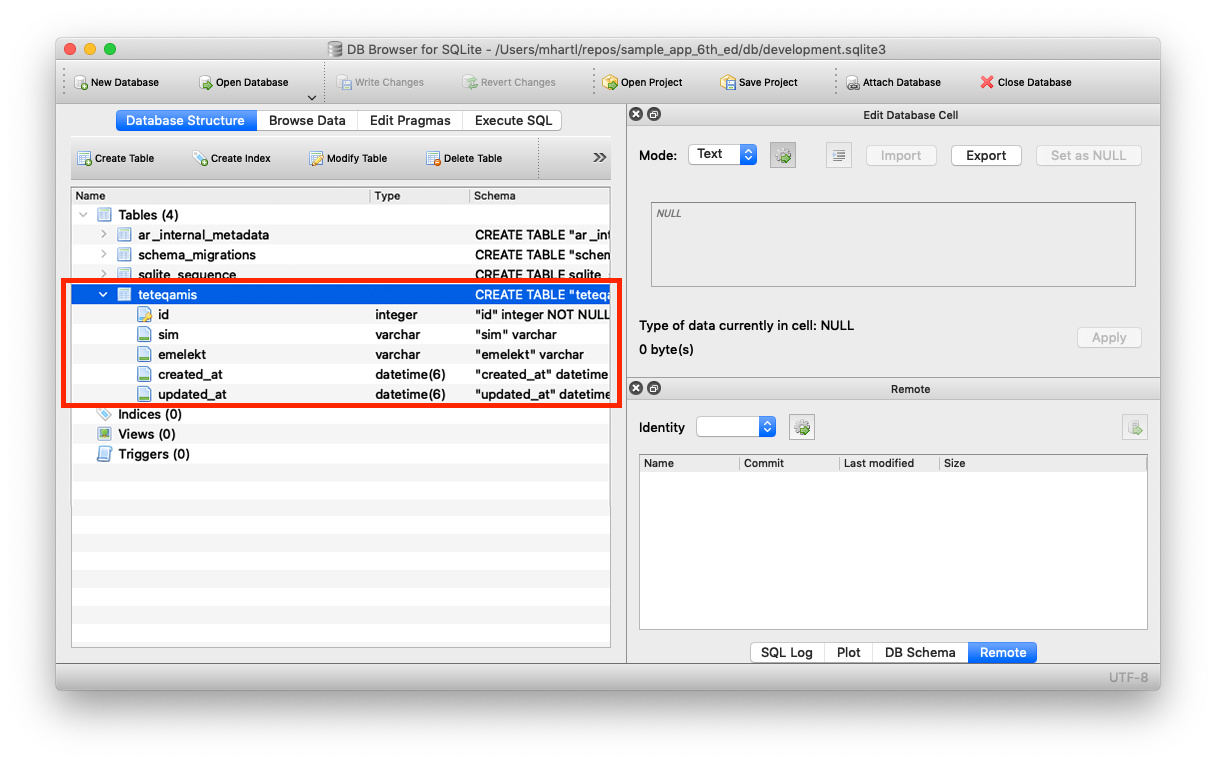Show more toolbar items via double chevron

(x=600, y=157)
